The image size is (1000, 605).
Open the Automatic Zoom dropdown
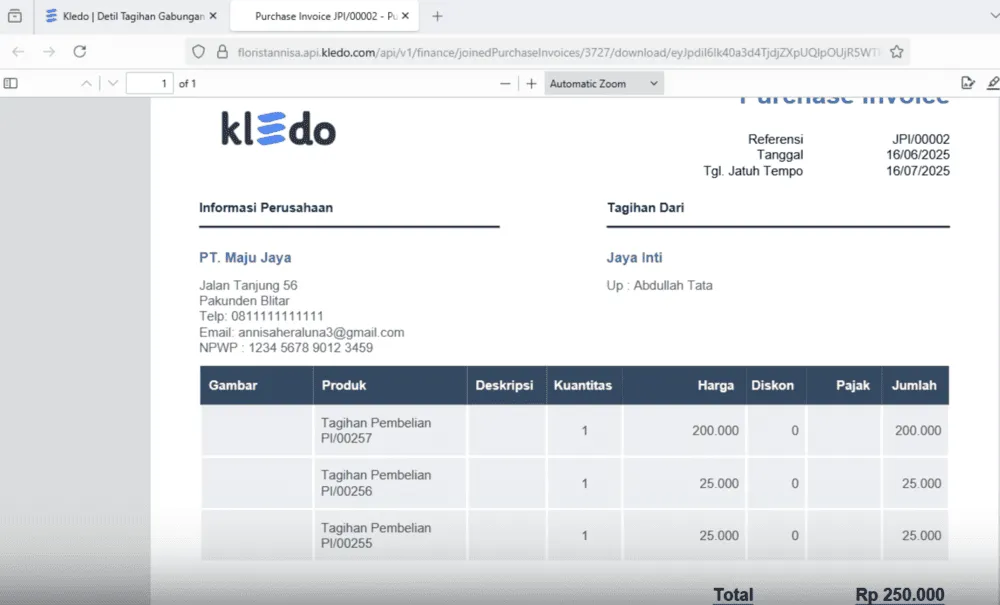(604, 84)
